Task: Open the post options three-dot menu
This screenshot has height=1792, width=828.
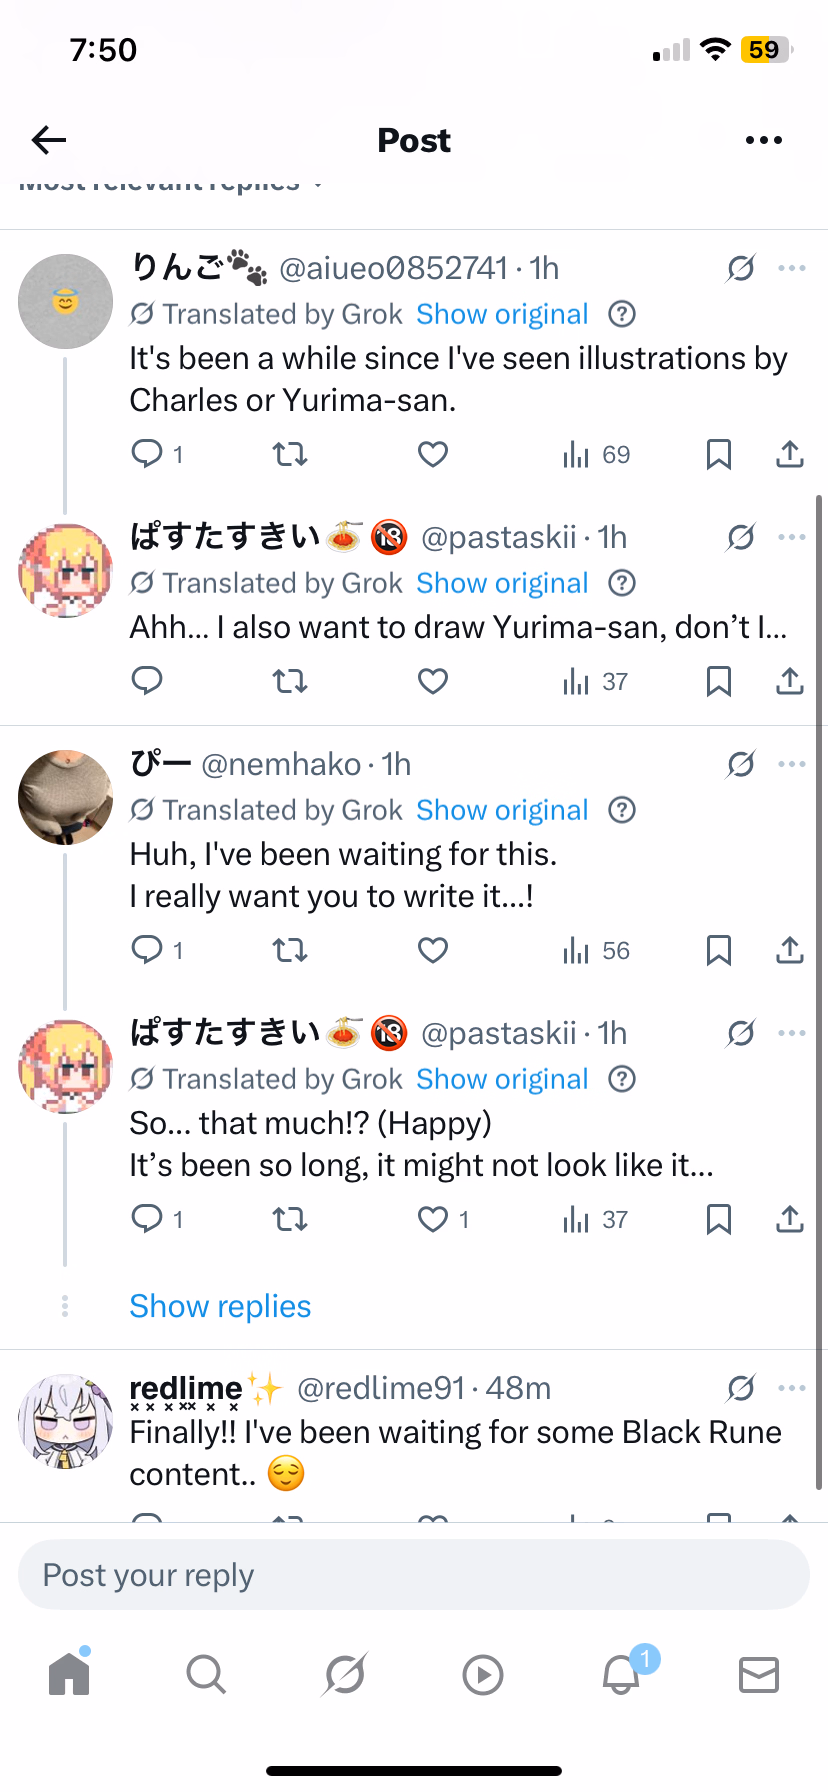Action: [x=764, y=140]
